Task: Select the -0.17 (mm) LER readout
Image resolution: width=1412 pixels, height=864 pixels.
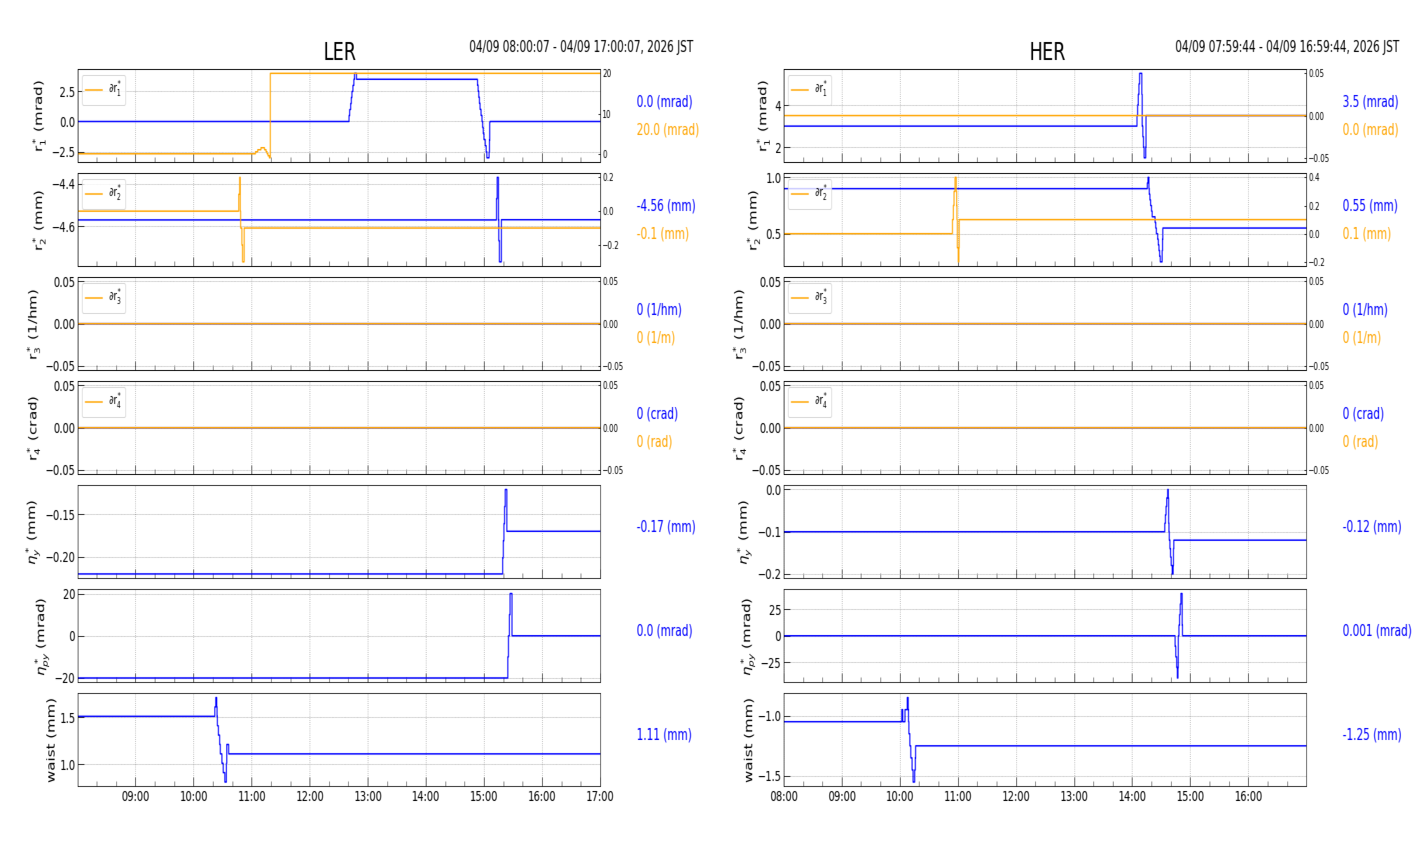Action: coord(665,527)
